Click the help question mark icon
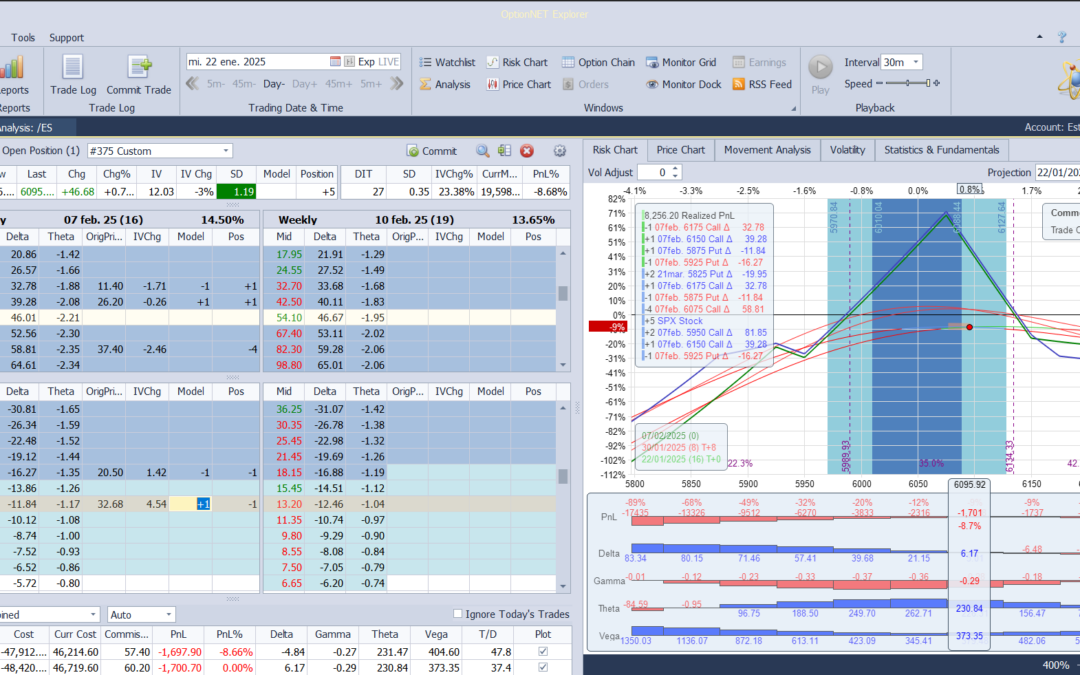1080x675 pixels. pyautogui.click(x=1062, y=37)
